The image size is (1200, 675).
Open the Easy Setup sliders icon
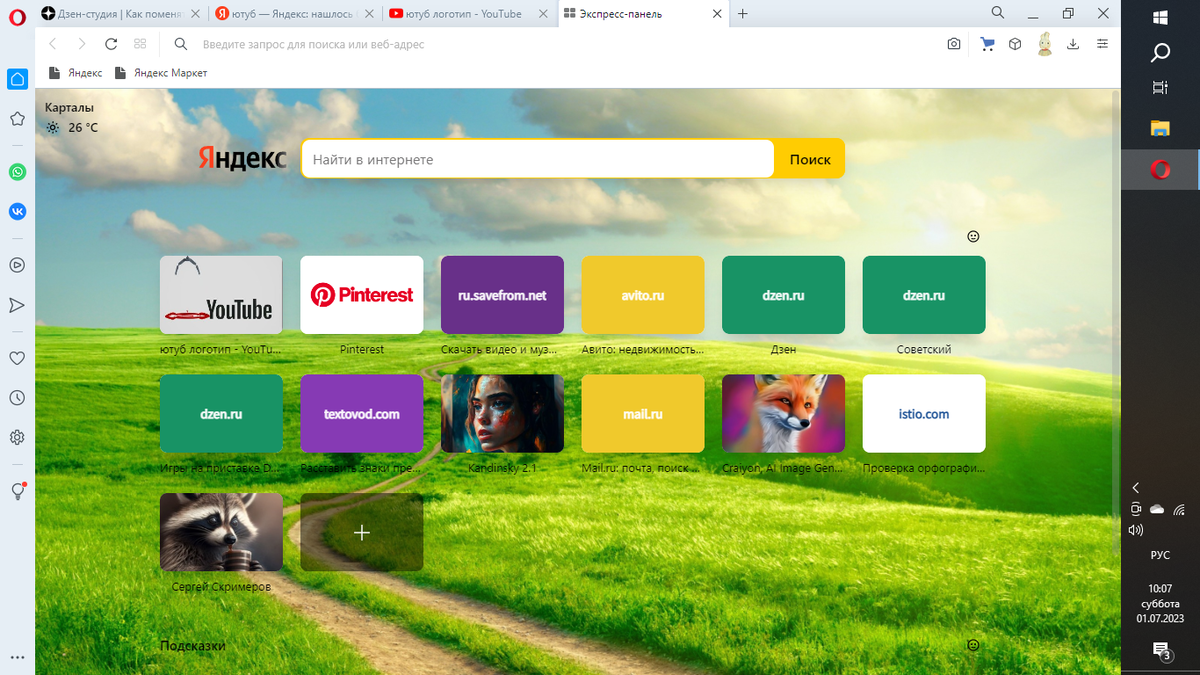(x=1103, y=44)
